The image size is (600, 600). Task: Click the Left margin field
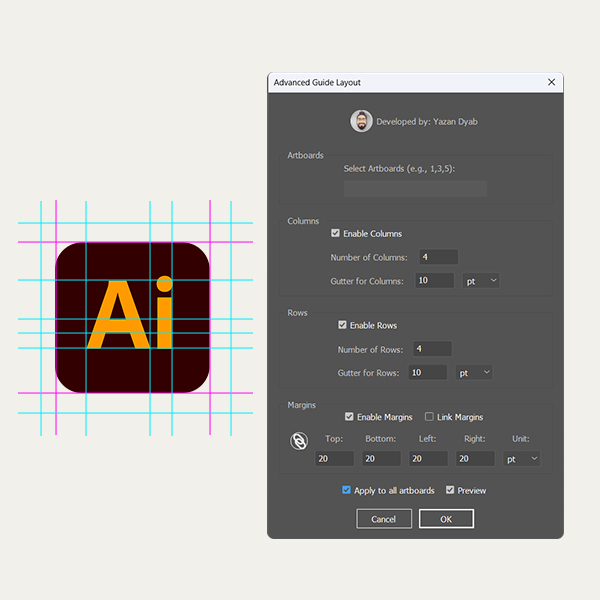[428, 459]
